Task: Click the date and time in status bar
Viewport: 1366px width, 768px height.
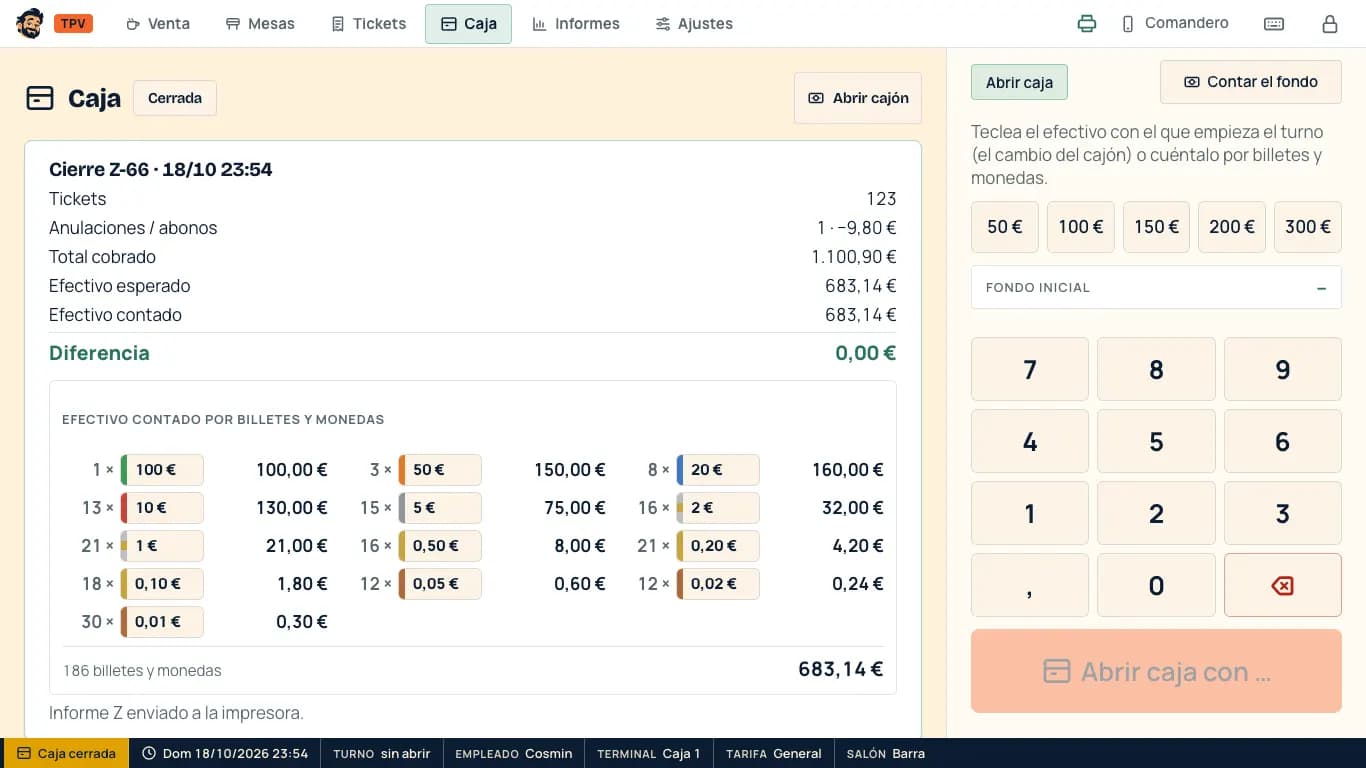Action: pyautogui.click(x=225, y=753)
